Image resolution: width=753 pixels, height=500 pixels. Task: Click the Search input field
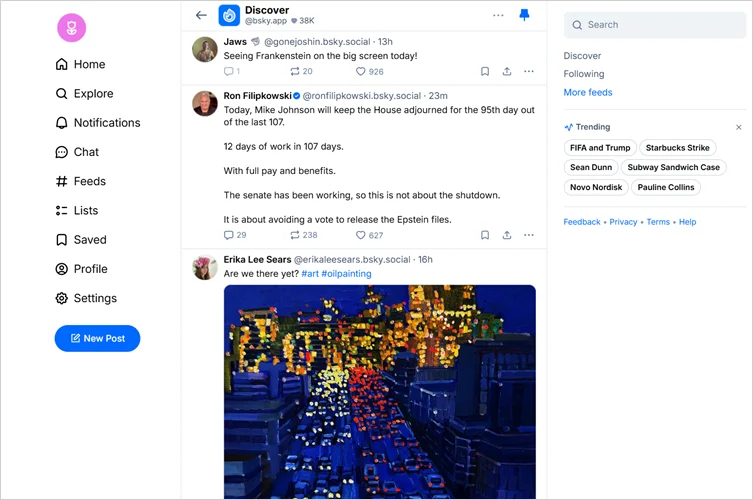[x=655, y=25]
